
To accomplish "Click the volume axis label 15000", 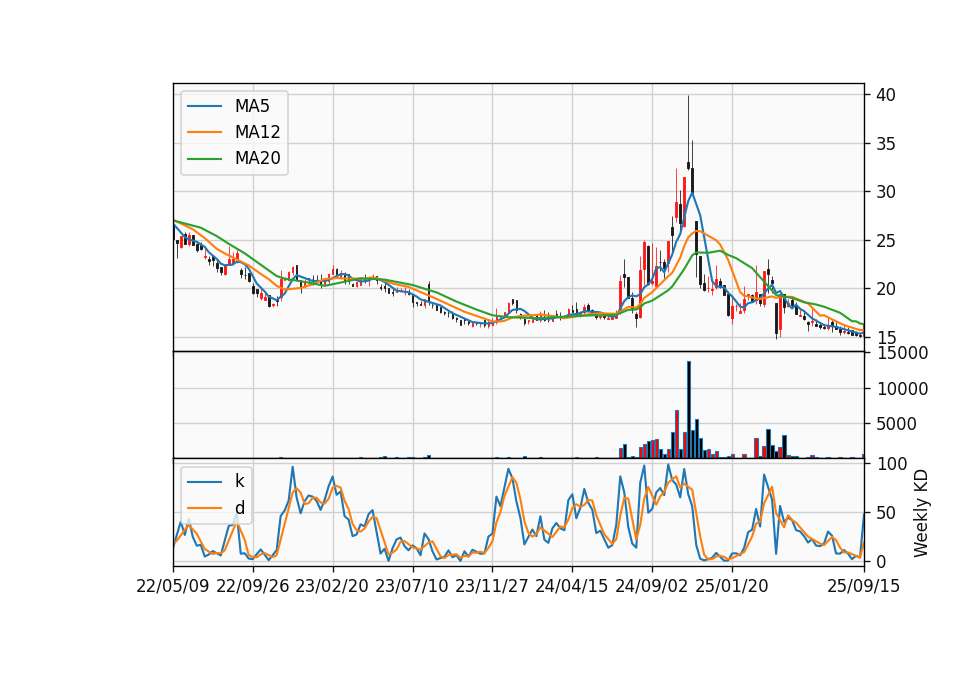I will (903, 353).
